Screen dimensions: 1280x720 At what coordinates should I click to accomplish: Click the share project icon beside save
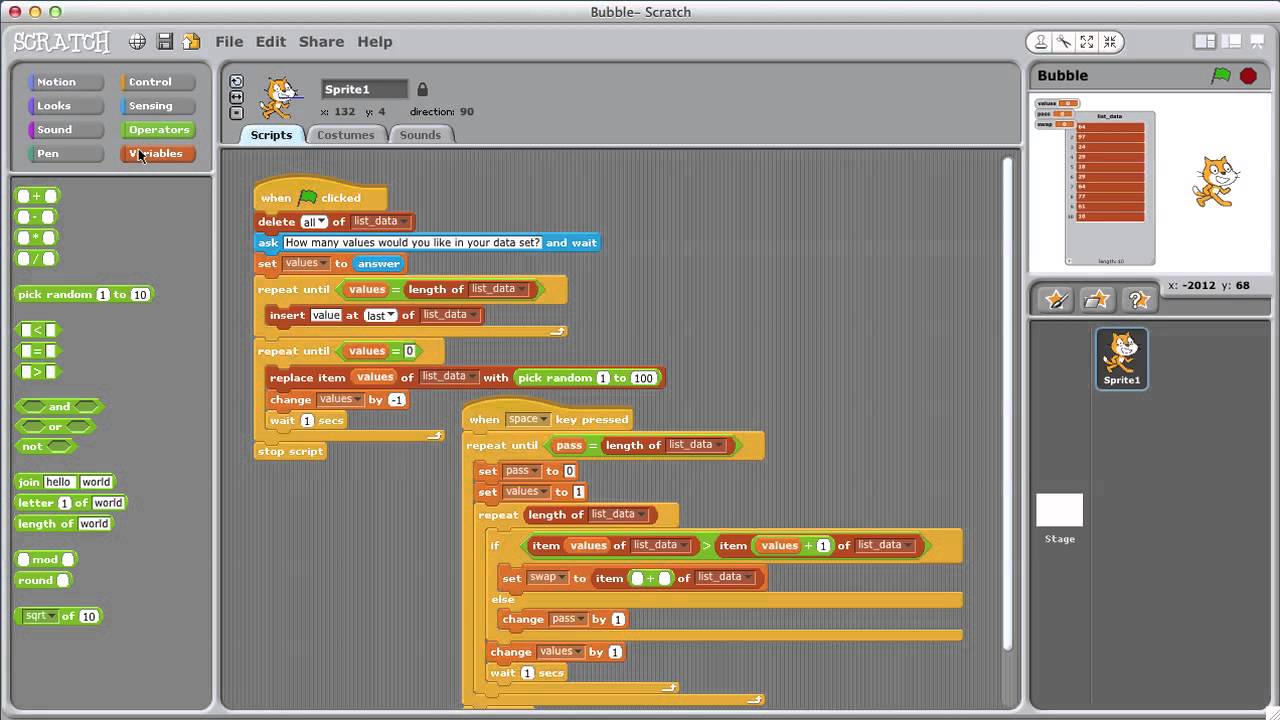[x=191, y=42]
